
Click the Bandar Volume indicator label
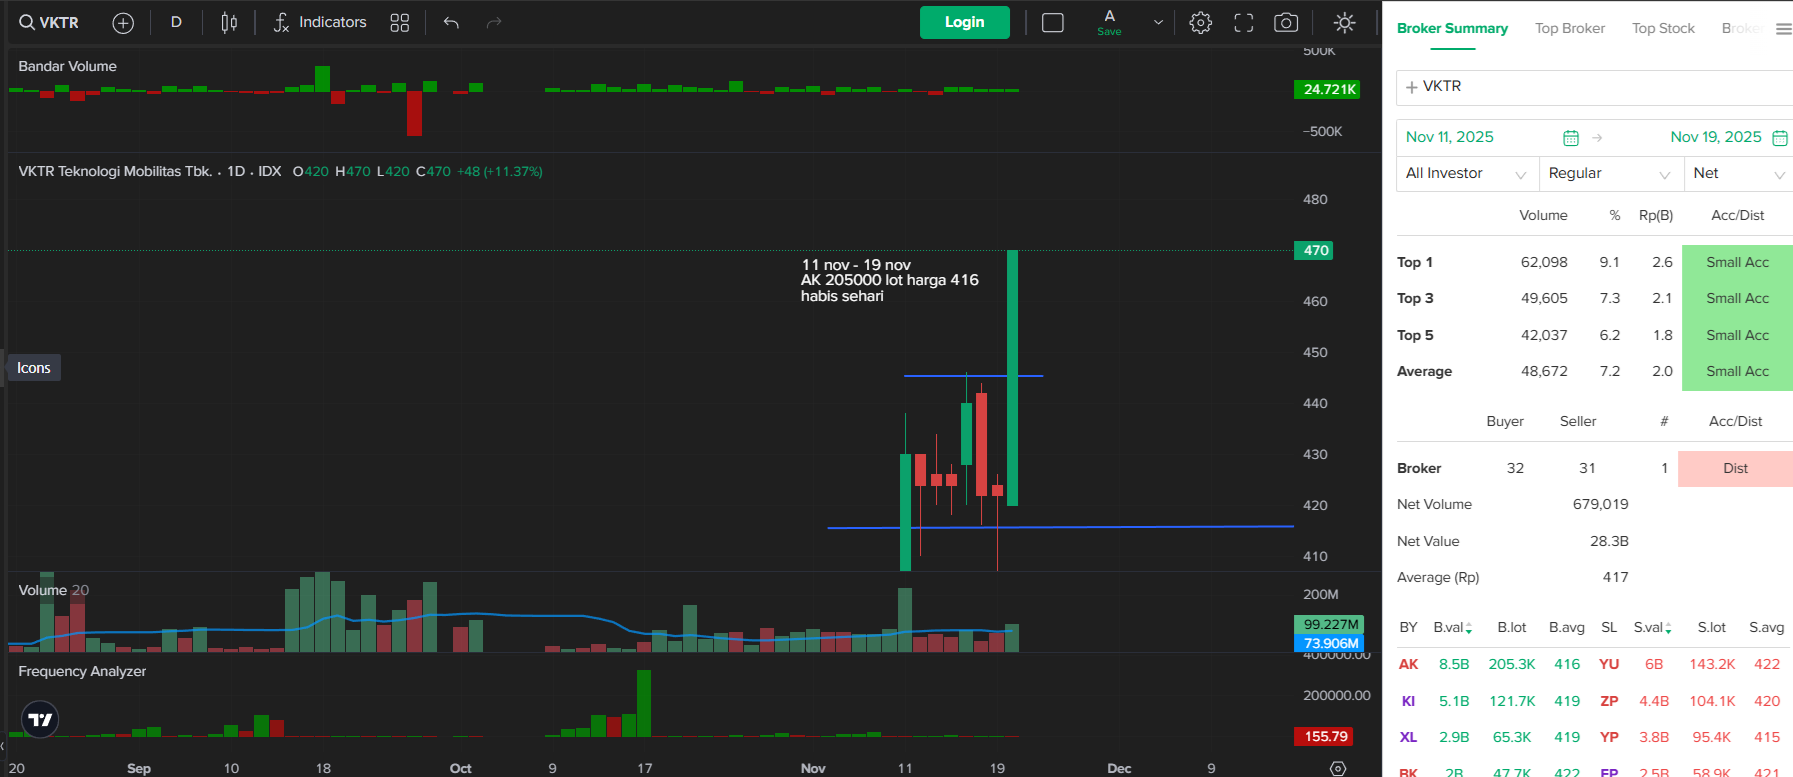[x=68, y=66]
